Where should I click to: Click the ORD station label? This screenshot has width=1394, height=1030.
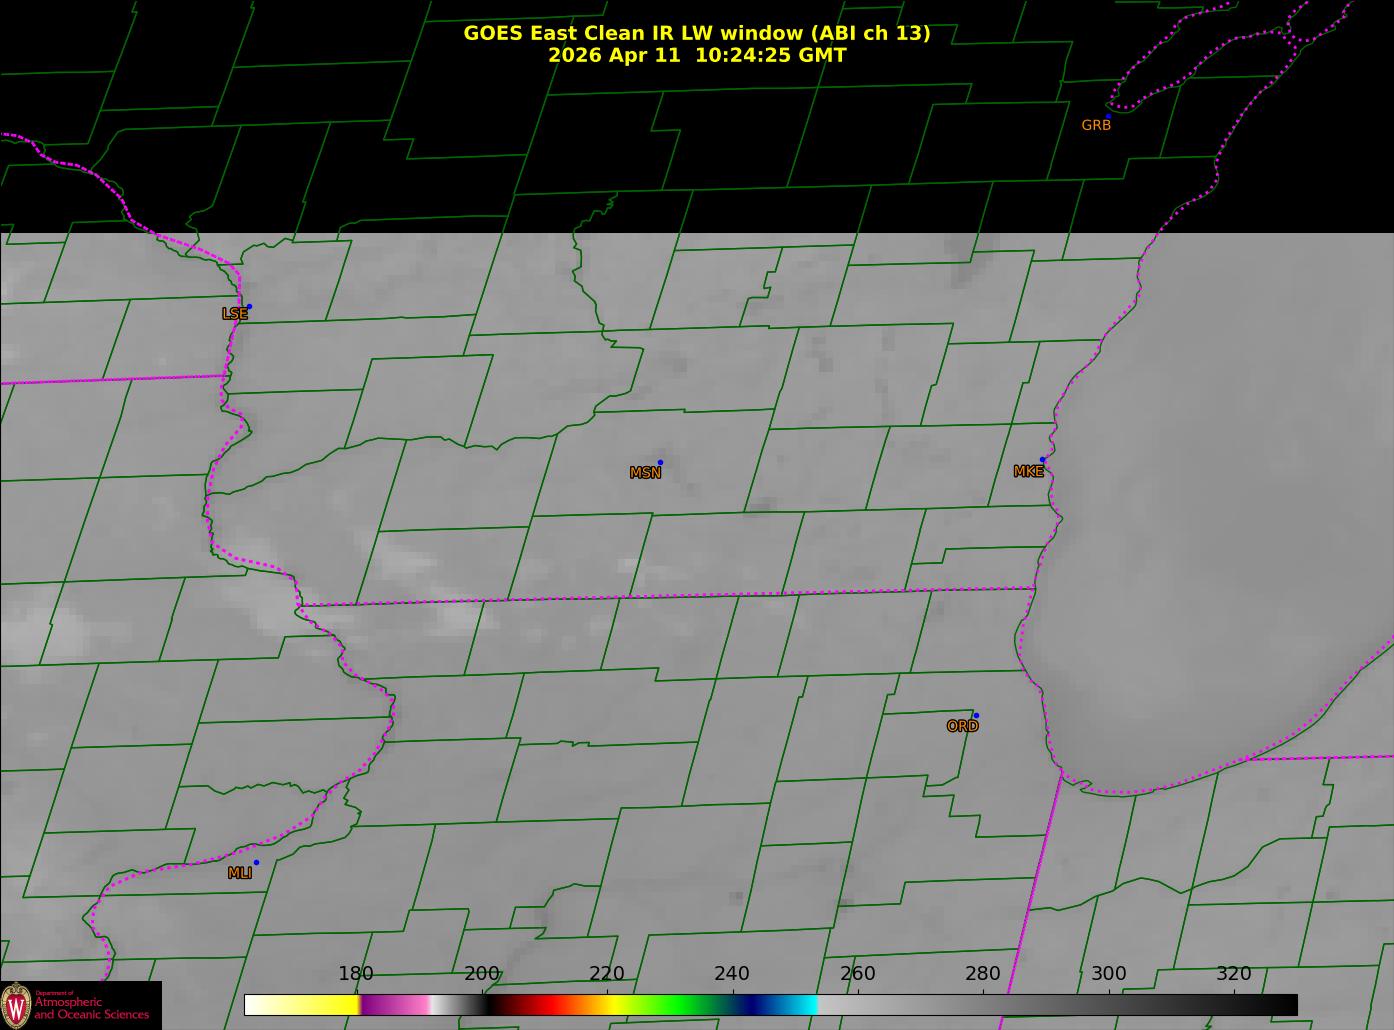tap(962, 727)
